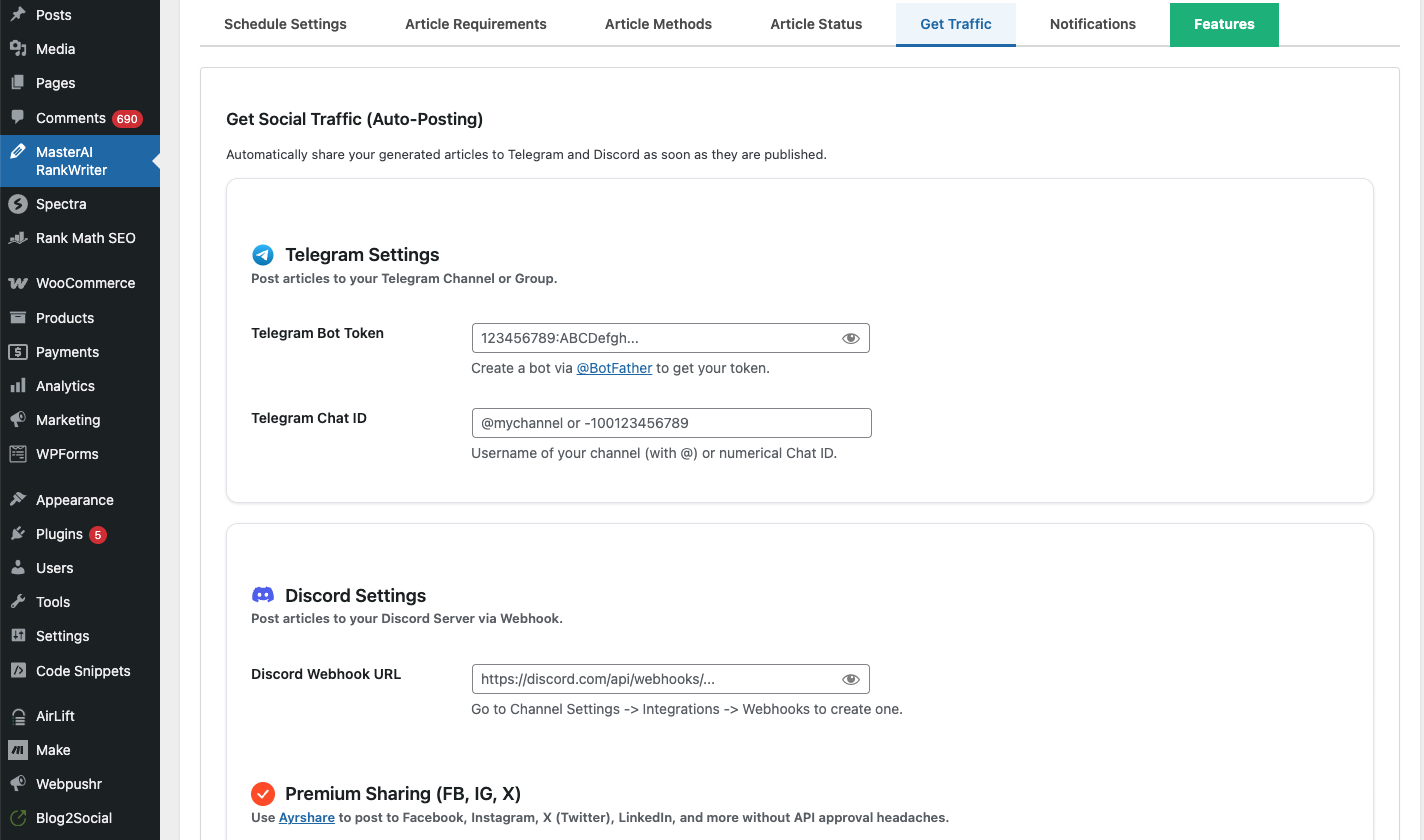This screenshot has width=1424, height=840.
Task: Open the green Features tab
Action: (x=1224, y=24)
